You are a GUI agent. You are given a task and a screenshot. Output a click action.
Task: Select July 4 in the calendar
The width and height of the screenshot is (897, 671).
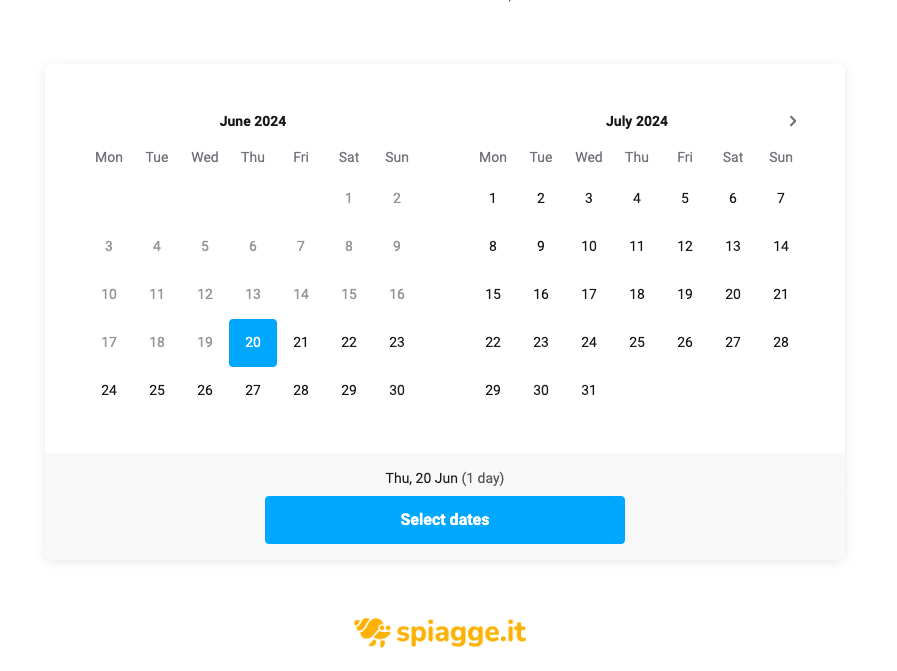pyautogui.click(x=637, y=198)
